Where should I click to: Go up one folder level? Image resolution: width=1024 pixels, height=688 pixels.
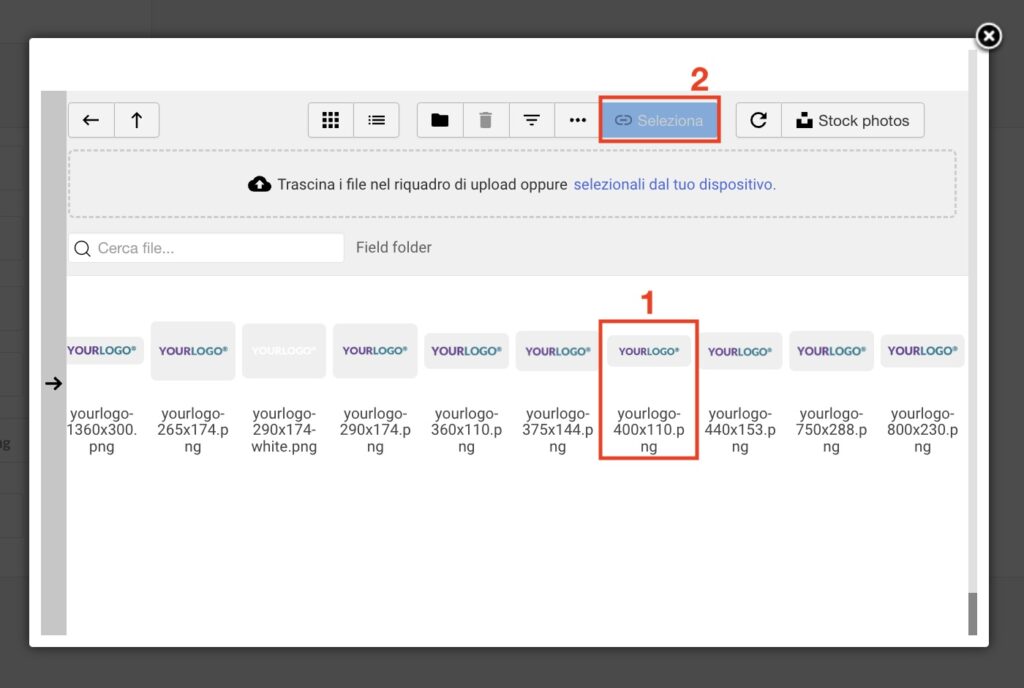136,120
